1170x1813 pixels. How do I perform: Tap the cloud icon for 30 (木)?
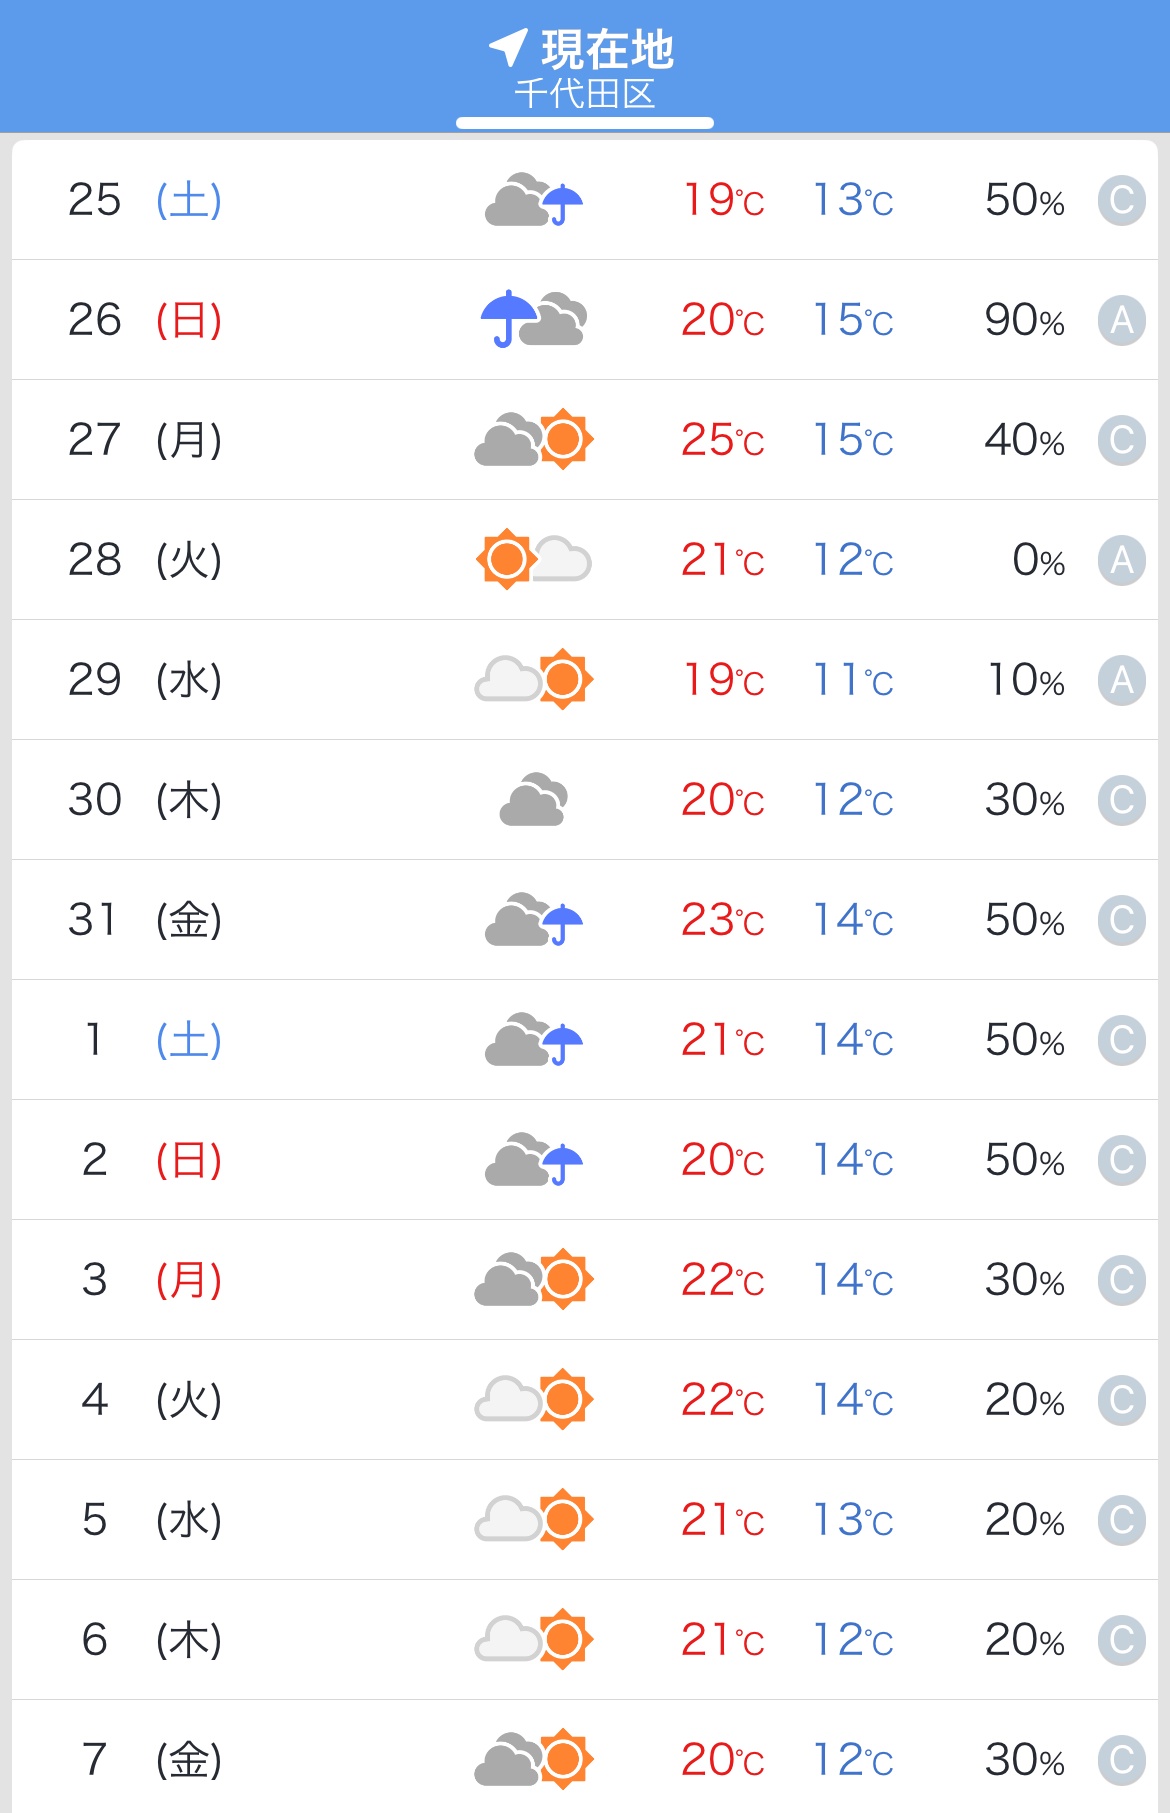pyautogui.click(x=534, y=799)
